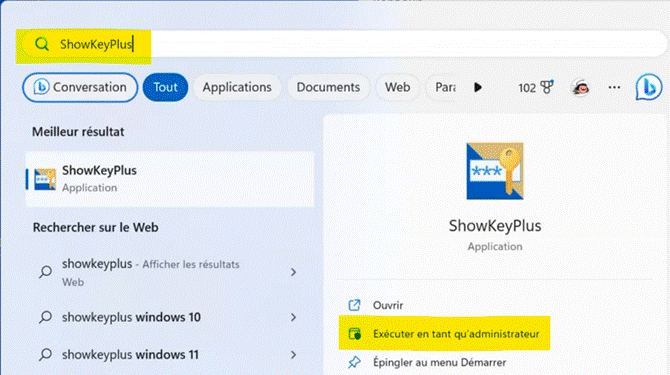
Task: Expand chevron for showkeyplus windows 10
Action: pos(294,317)
